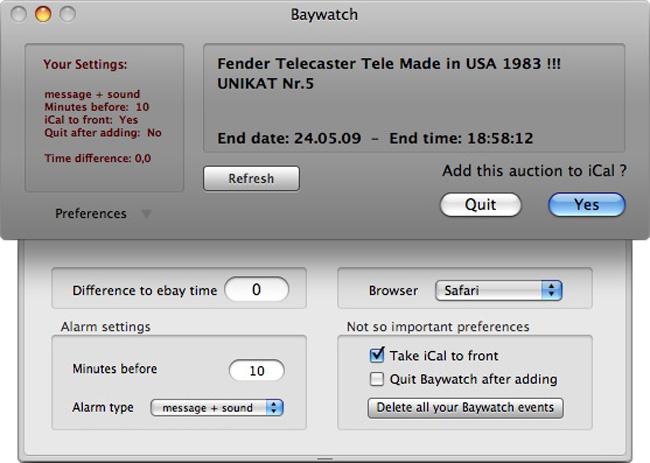This screenshot has width=650, height=463.
Task: Click the Preferences label
Action: click(91, 213)
